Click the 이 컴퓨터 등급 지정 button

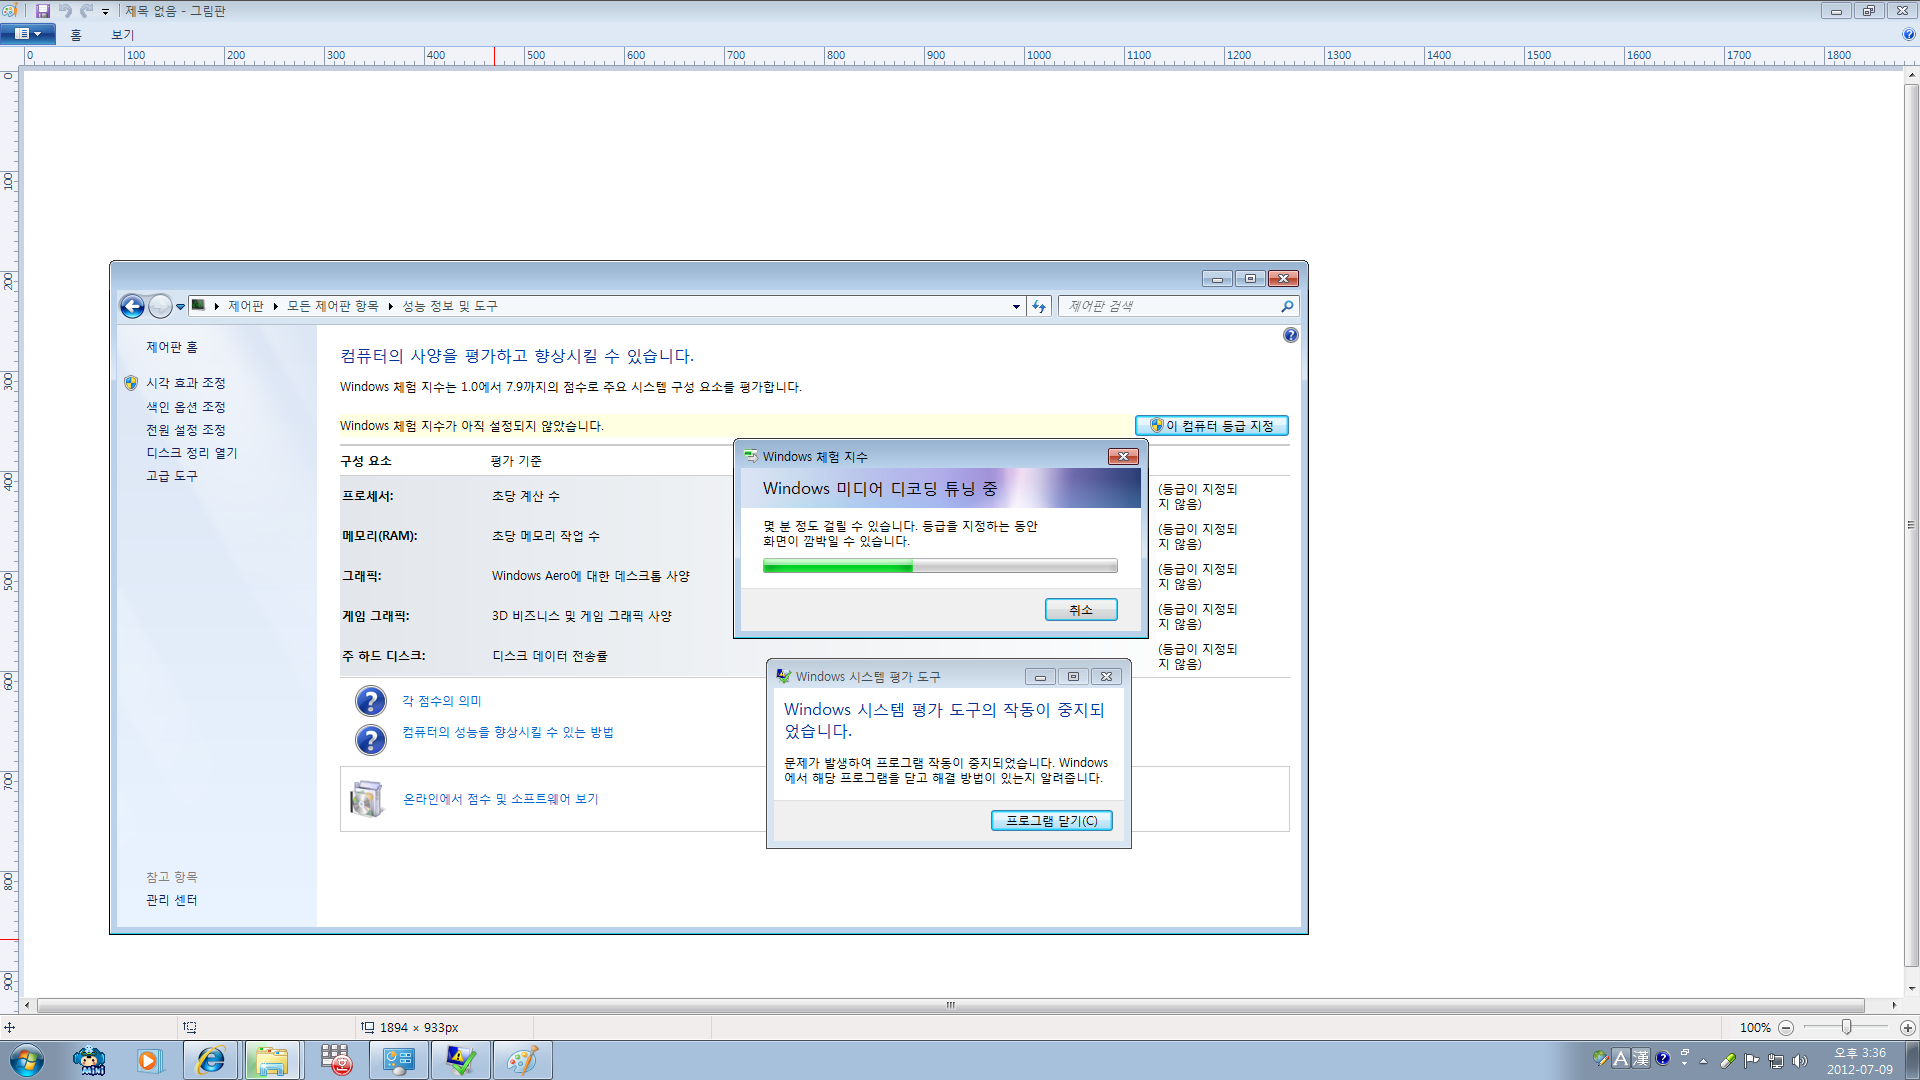(x=1212, y=426)
